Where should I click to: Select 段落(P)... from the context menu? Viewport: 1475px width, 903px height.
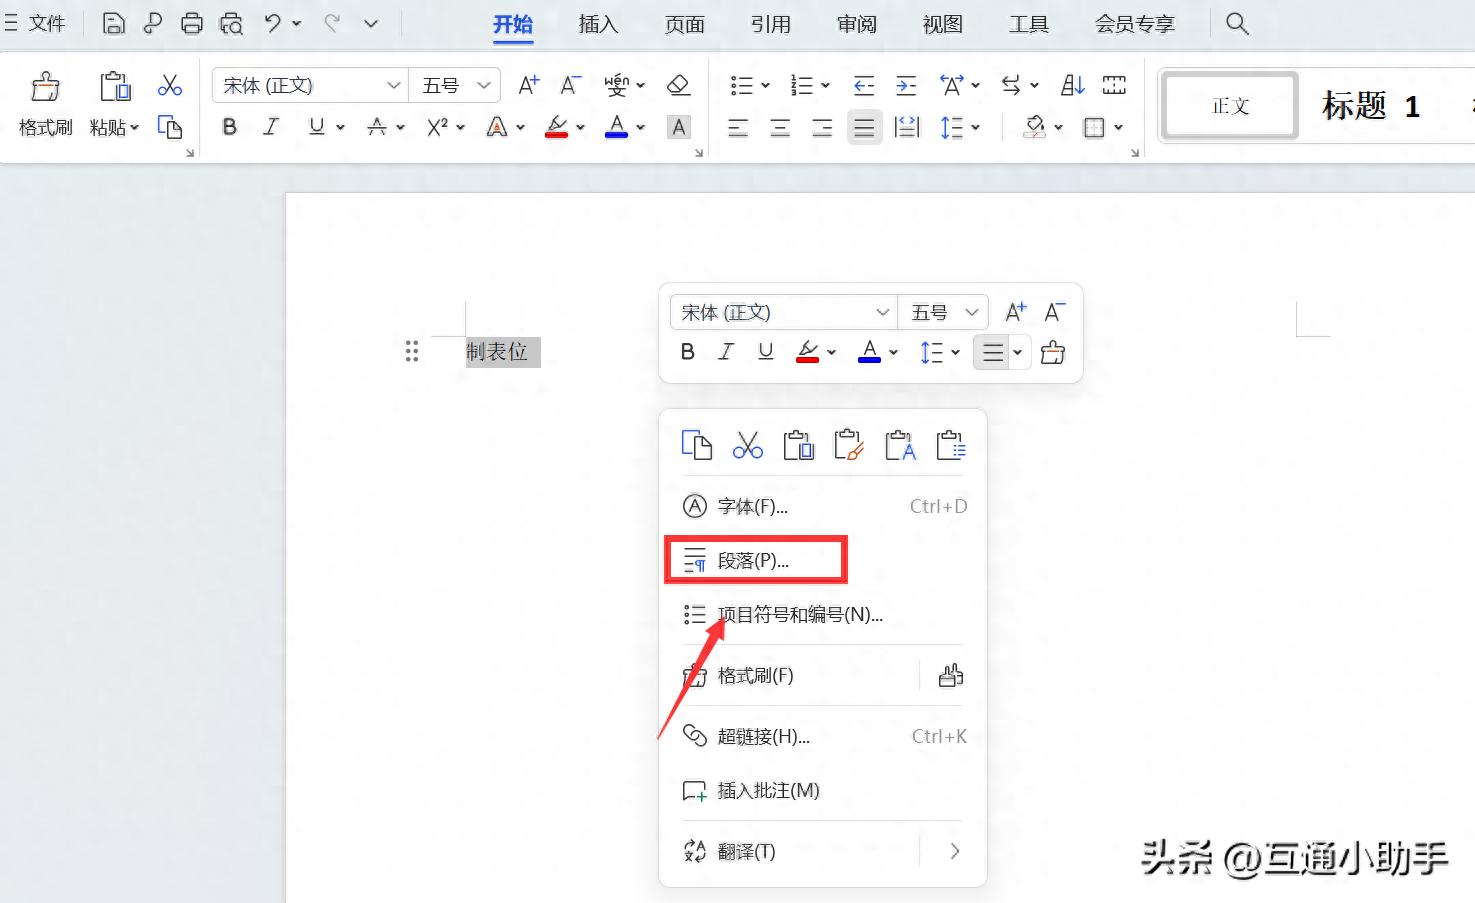(x=754, y=561)
